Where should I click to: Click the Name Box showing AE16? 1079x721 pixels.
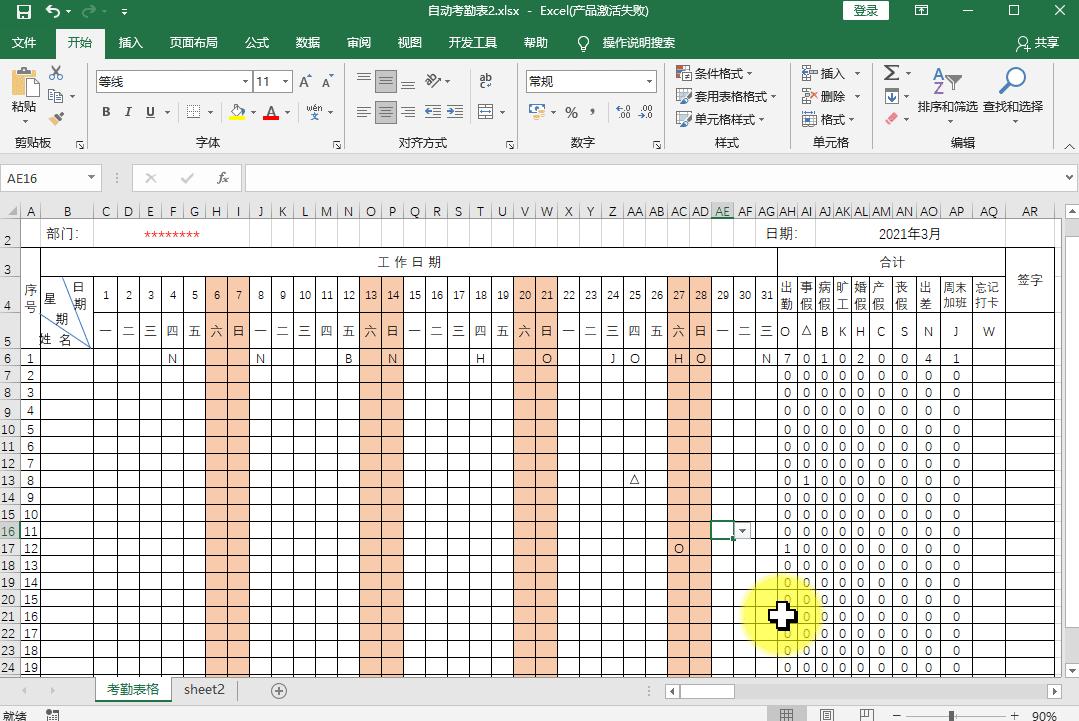coord(45,178)
